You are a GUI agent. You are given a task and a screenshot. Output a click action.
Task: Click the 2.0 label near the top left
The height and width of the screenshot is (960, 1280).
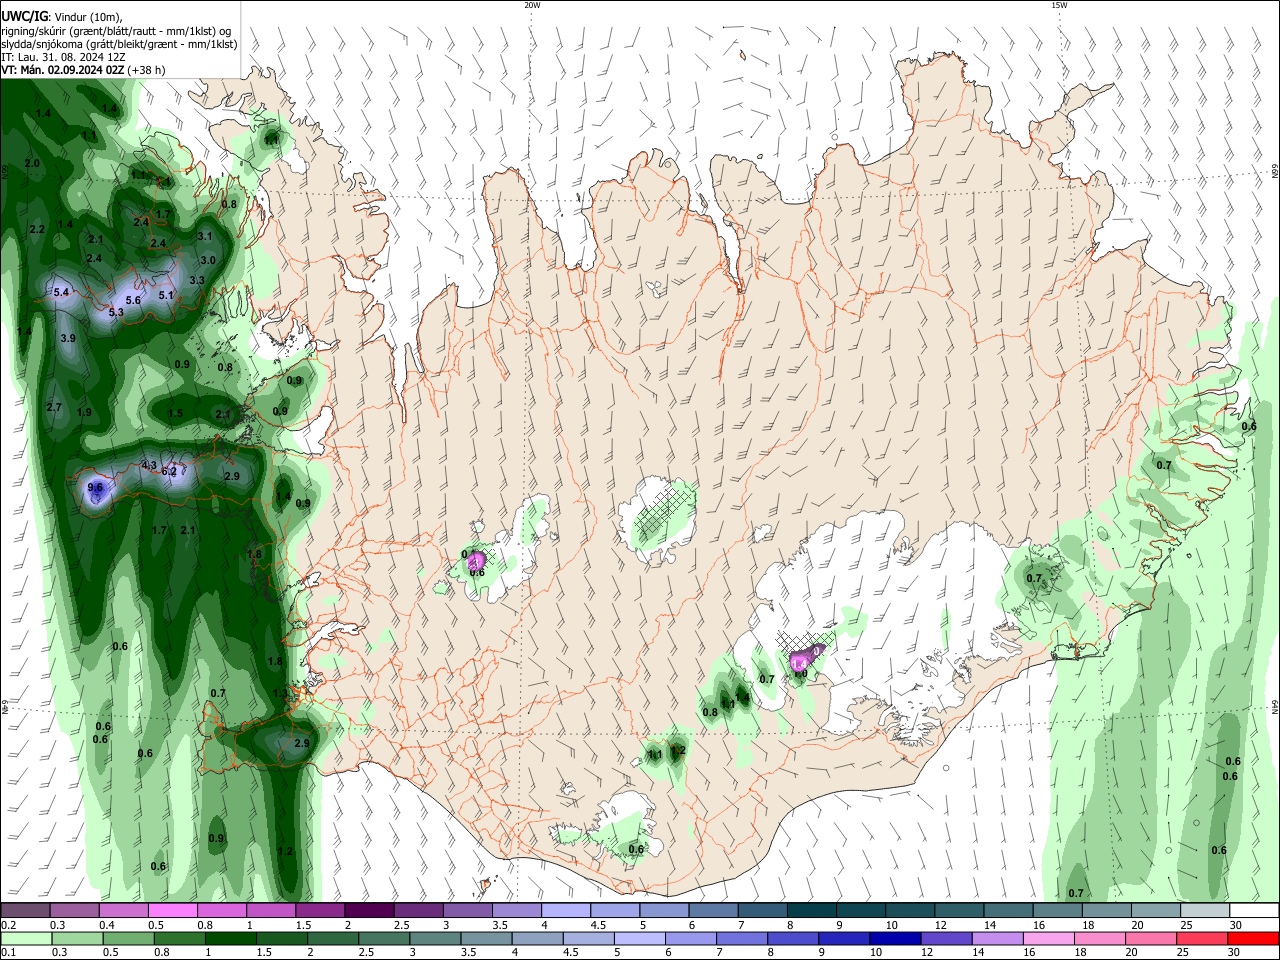click(32, 163)
